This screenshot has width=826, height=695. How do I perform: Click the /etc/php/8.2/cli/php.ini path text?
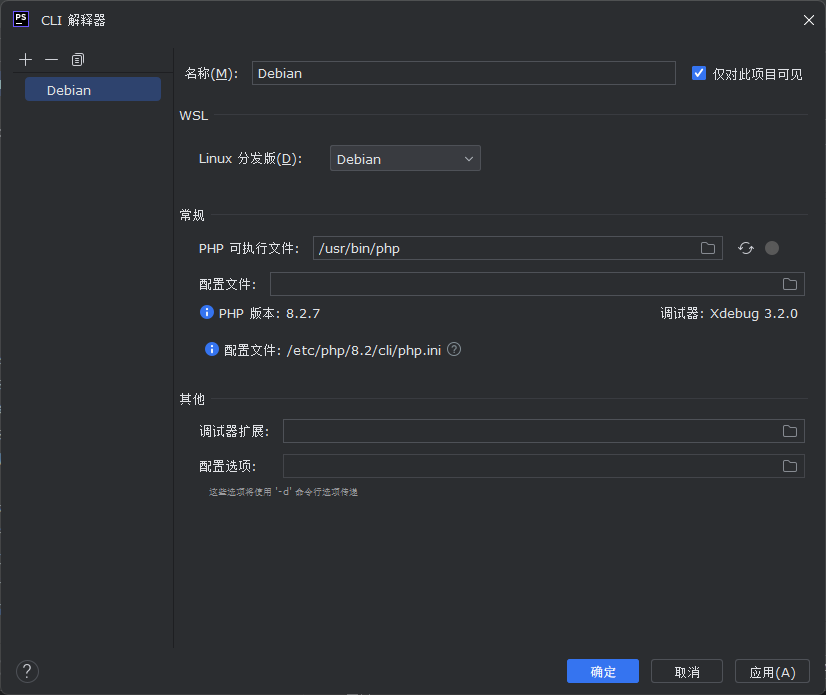[x=363, y=350]
